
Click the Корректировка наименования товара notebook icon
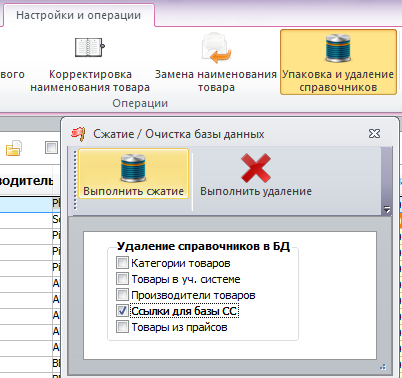click(90, 47)
